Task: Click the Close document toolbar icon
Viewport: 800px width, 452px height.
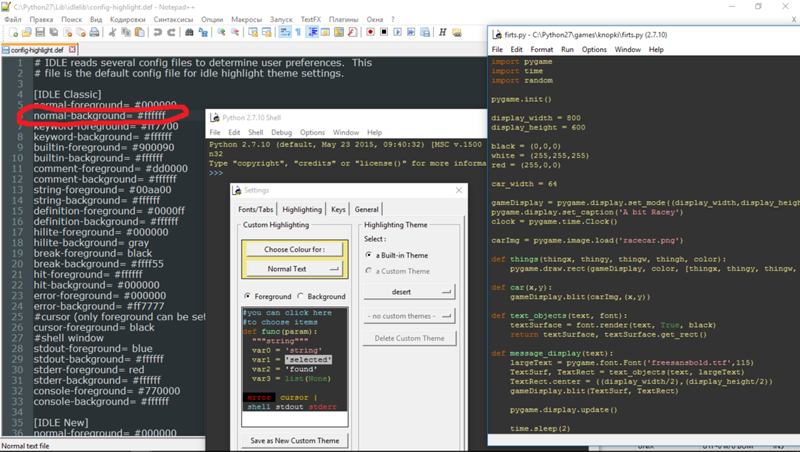Action: (67, 32)
